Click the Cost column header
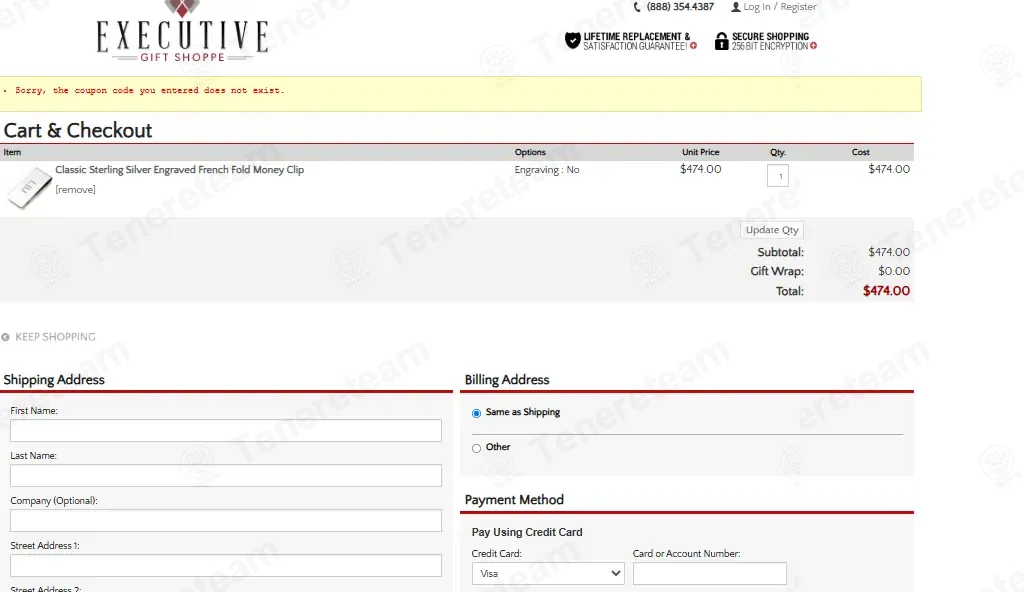1024x592 pixels. 860,152
